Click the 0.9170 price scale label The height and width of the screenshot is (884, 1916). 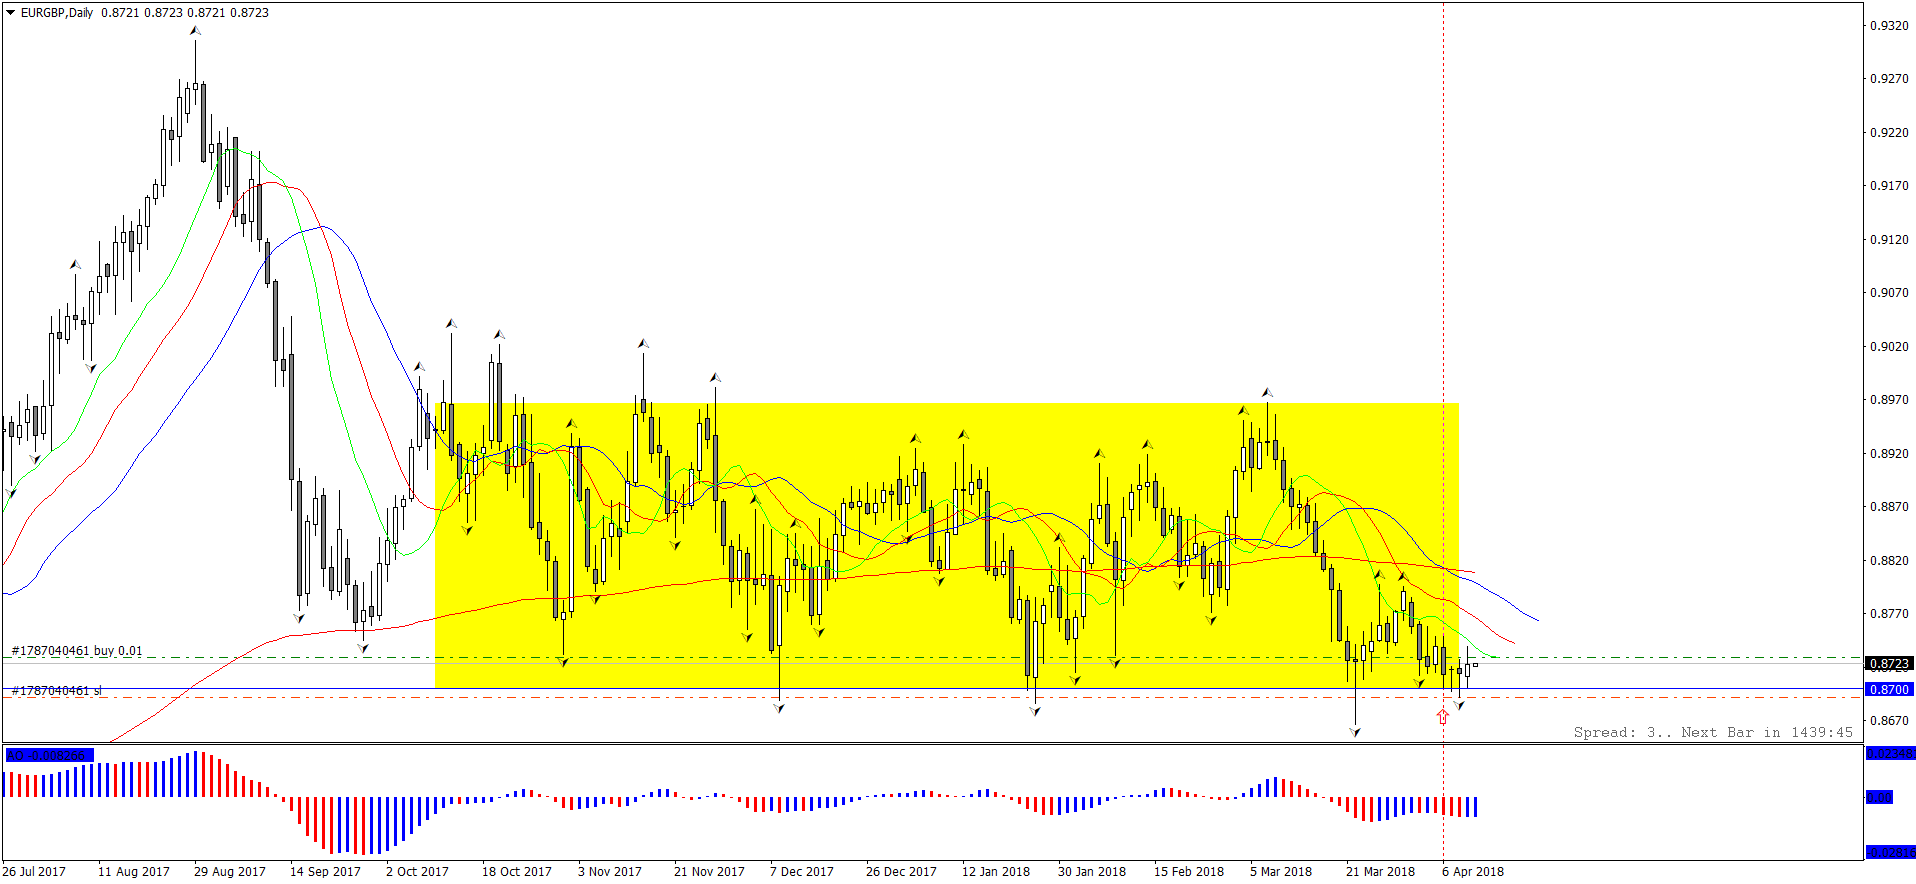1889,186
